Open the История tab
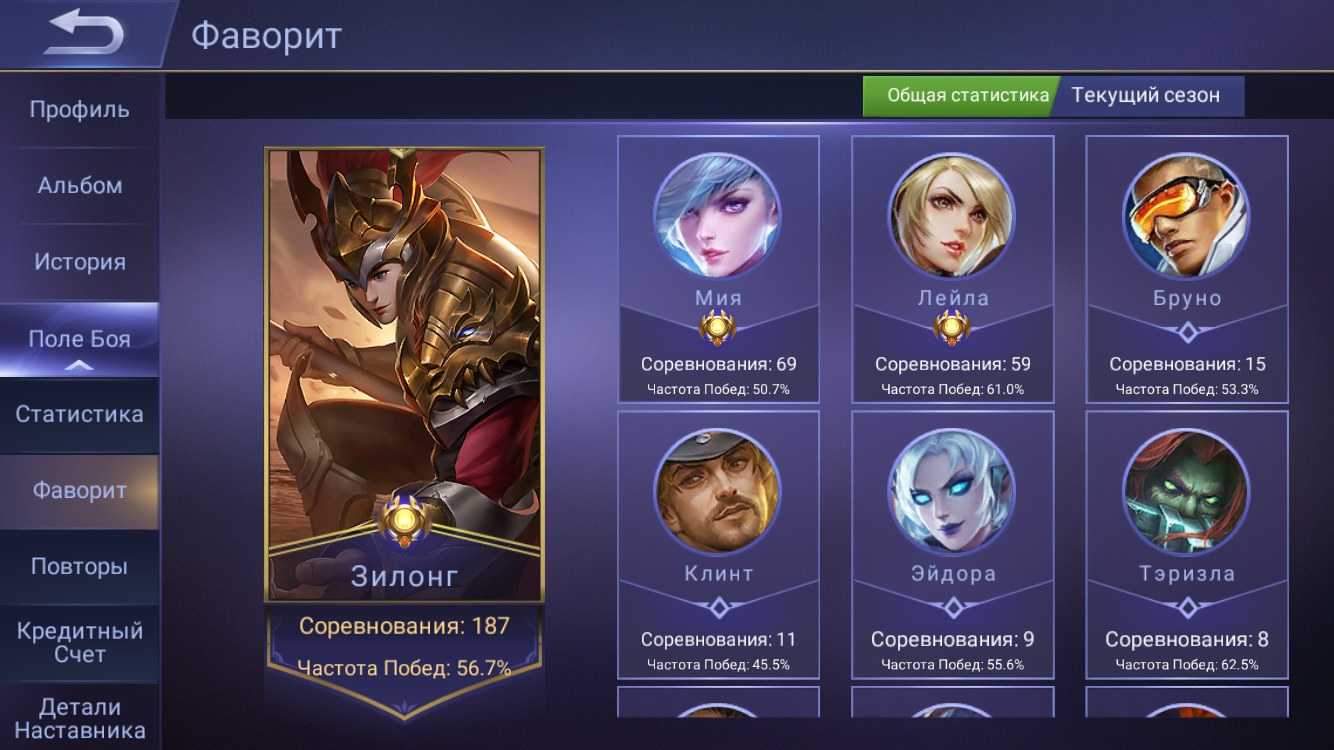This screenshot has height=750, width=1334. pyautogui.click(x=79, y=262)
